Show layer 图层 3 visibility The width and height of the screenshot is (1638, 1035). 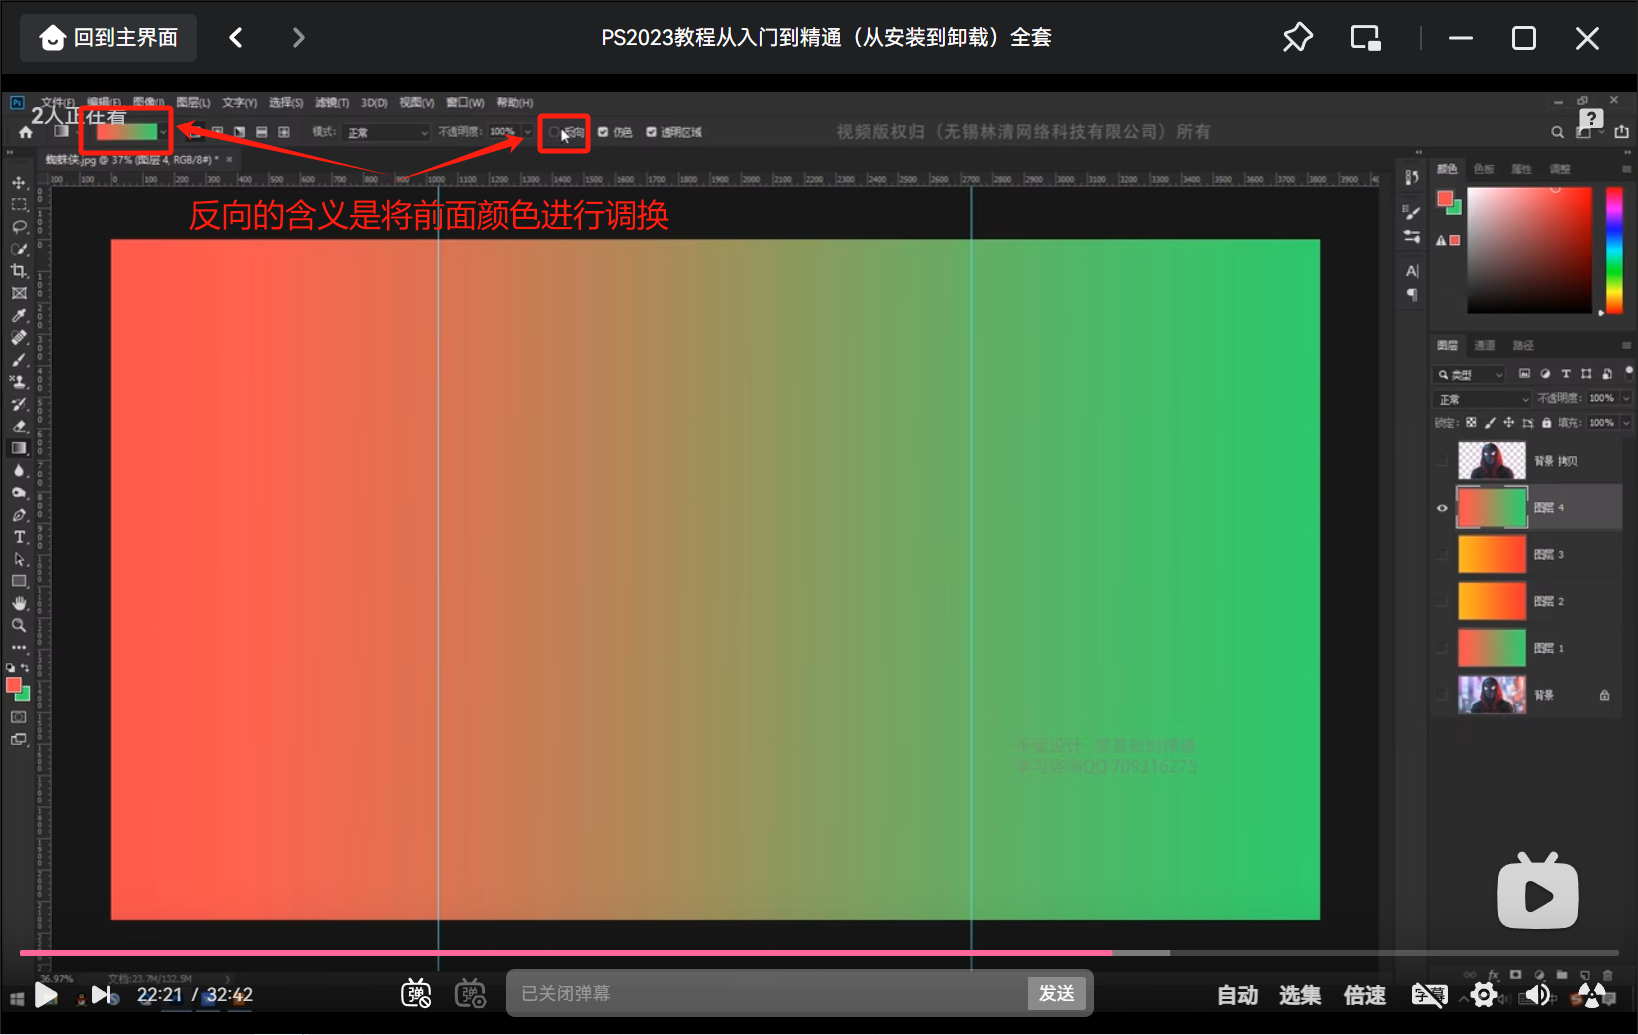point(1442,555)
